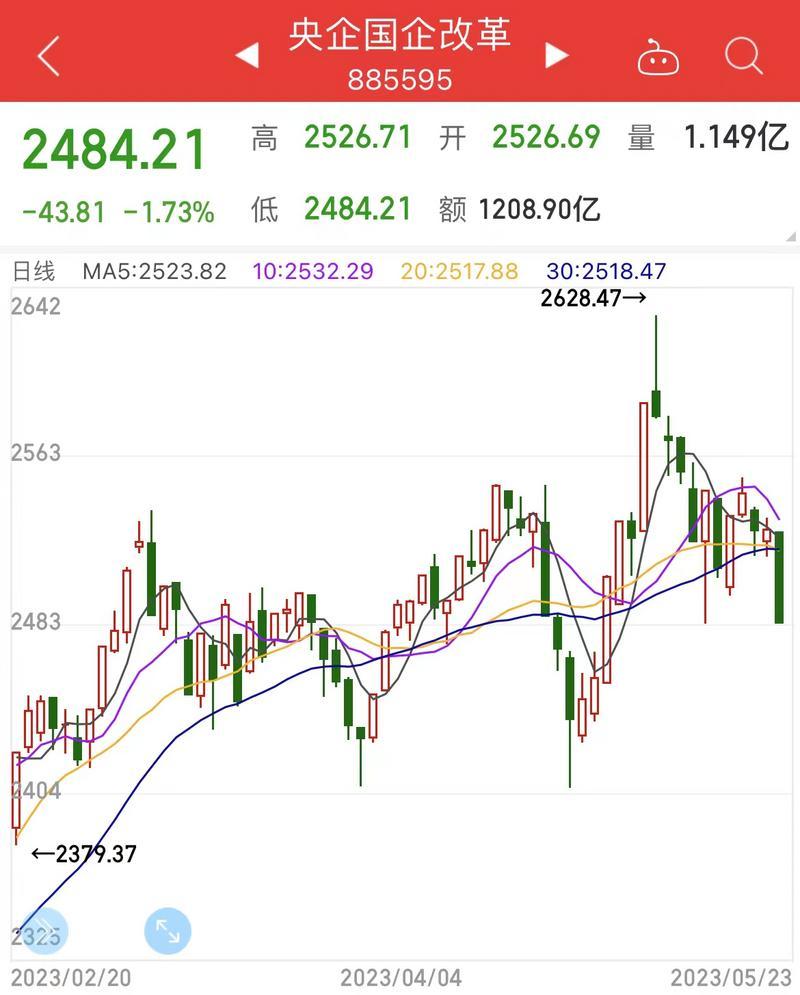The height and width of the screenshot is (995, 800).
Task: Open the robot assistant icon
Action: point(658,58)
